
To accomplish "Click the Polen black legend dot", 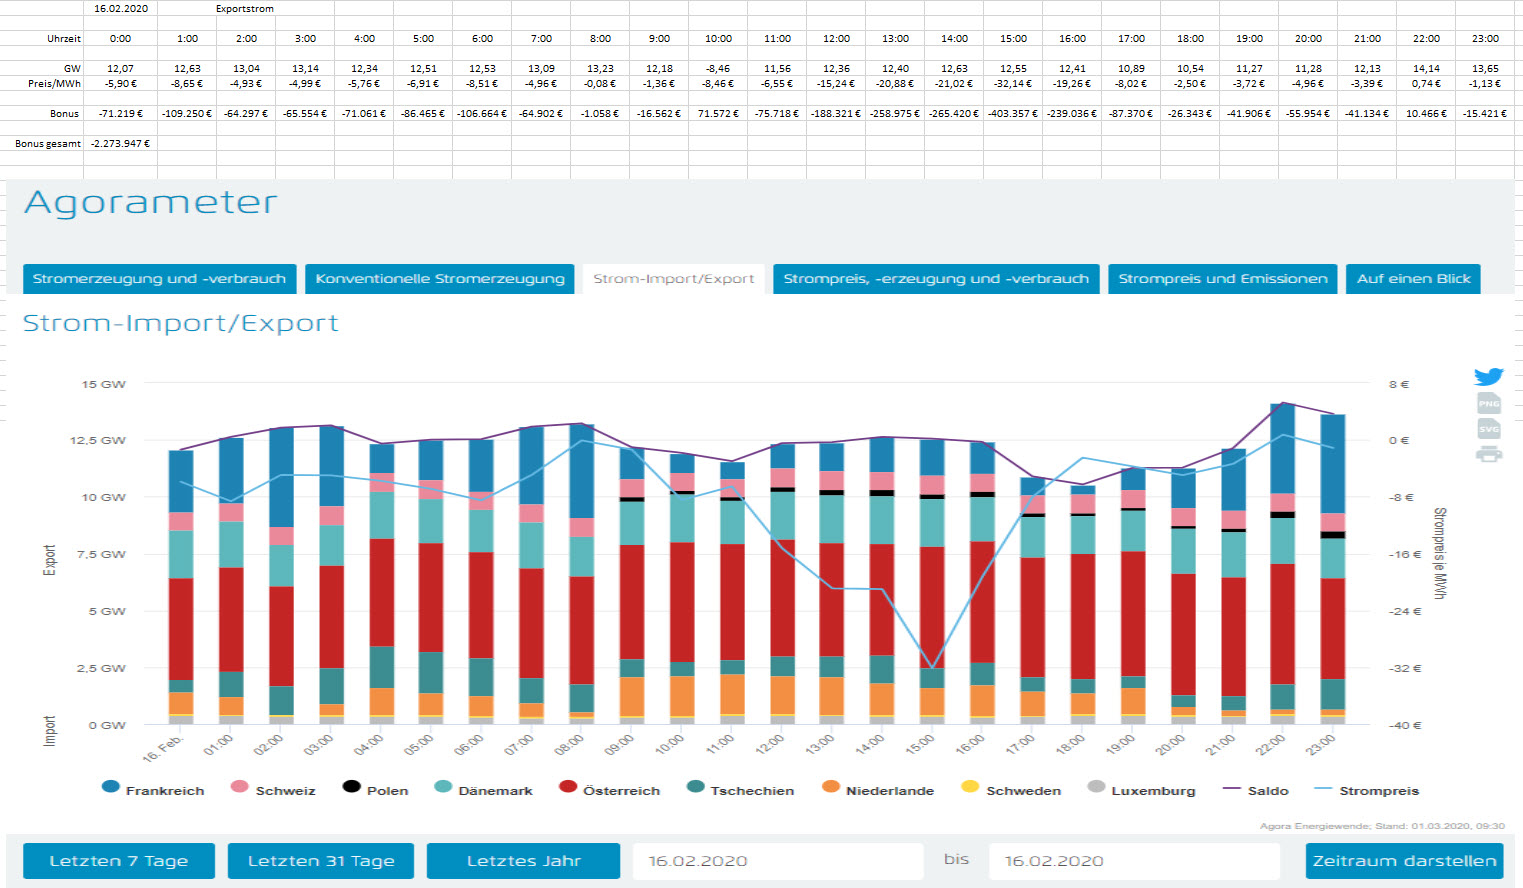I will (x=351, y=787).
